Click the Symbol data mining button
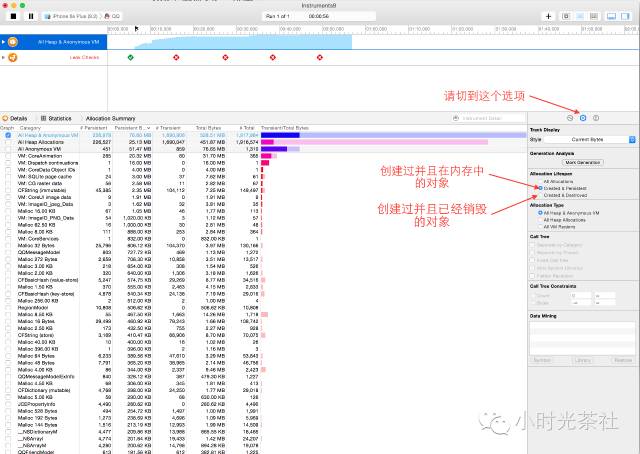This screenshot has height=454, width=640. point(542,360)
